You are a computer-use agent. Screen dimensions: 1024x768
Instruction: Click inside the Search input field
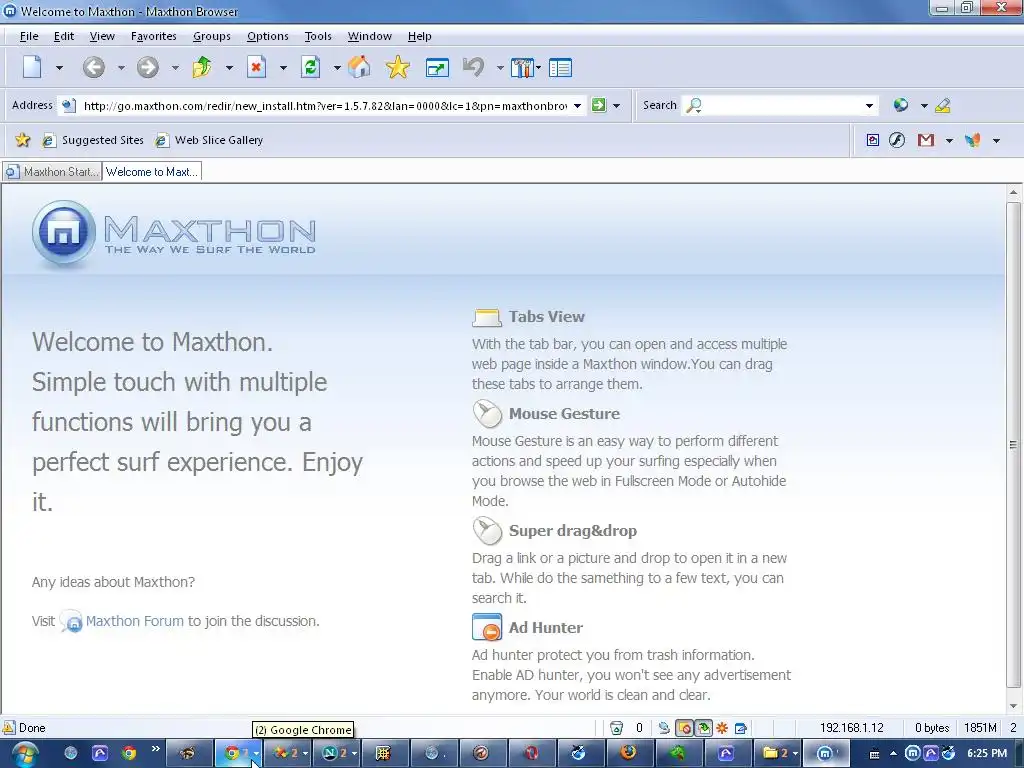coord(782,106)
